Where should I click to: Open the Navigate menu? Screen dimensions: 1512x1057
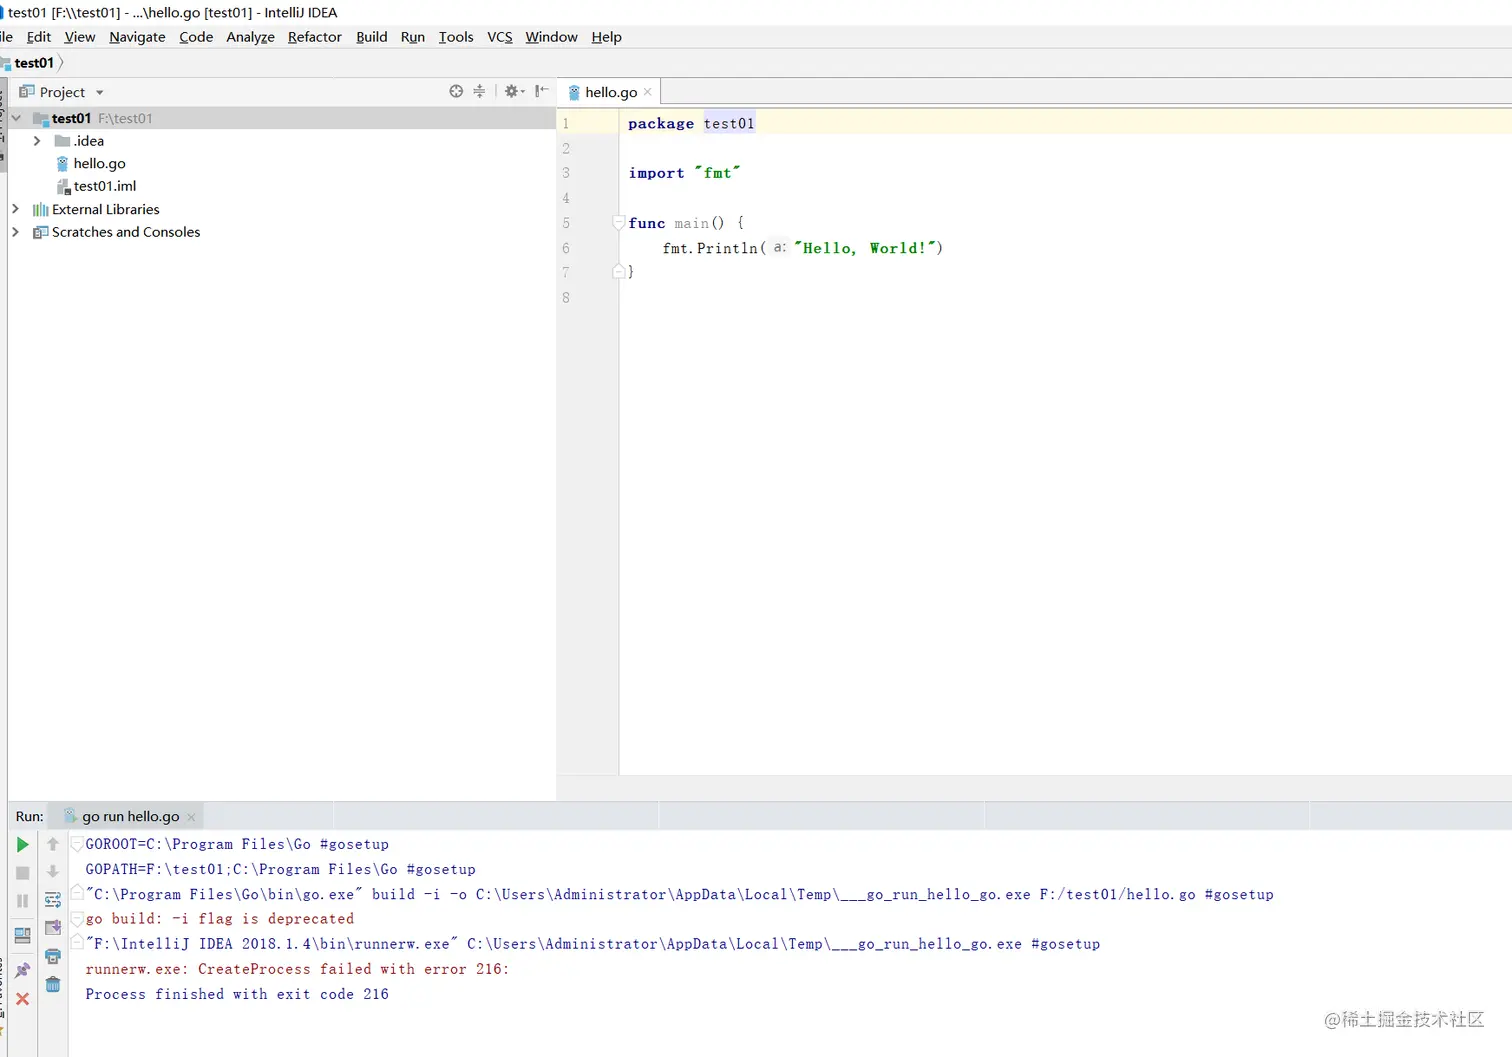click(x=137, y=37)
